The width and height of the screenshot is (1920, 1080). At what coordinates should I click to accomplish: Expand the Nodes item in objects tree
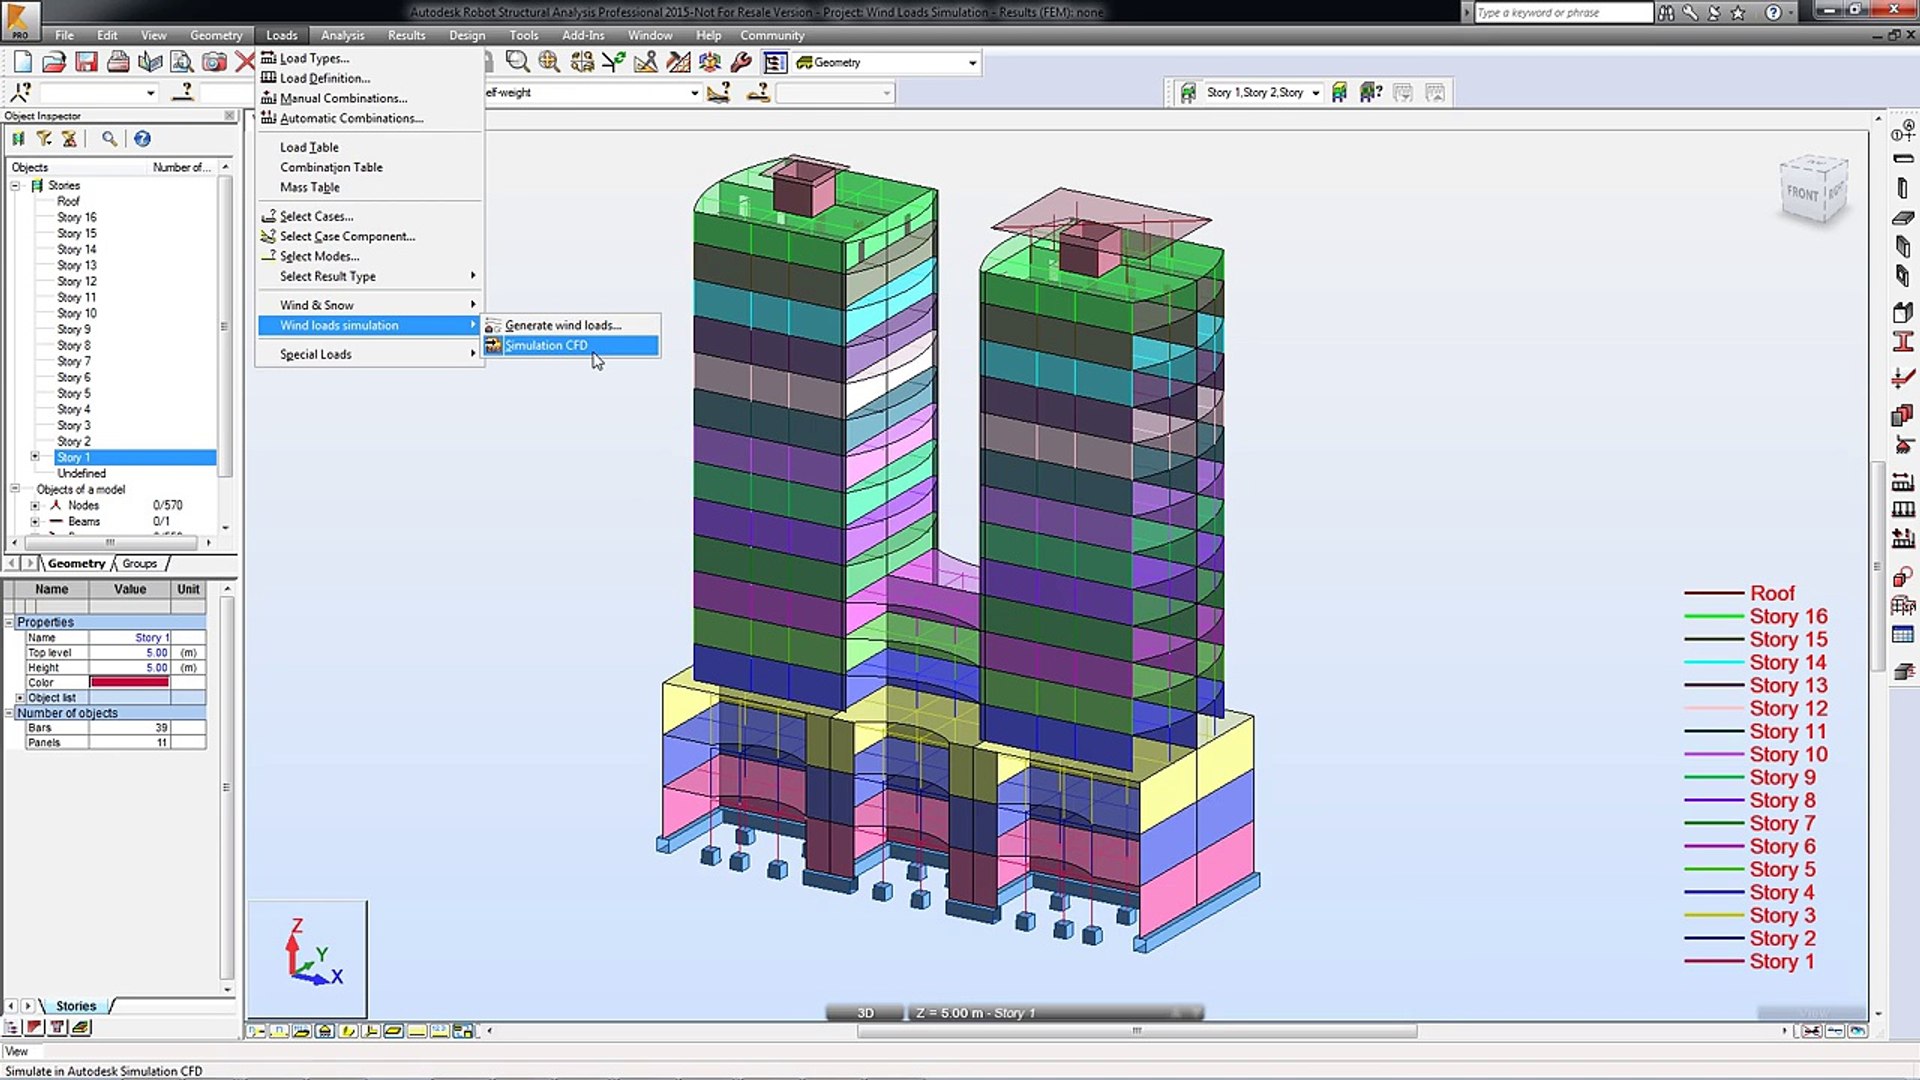[35, 506]
